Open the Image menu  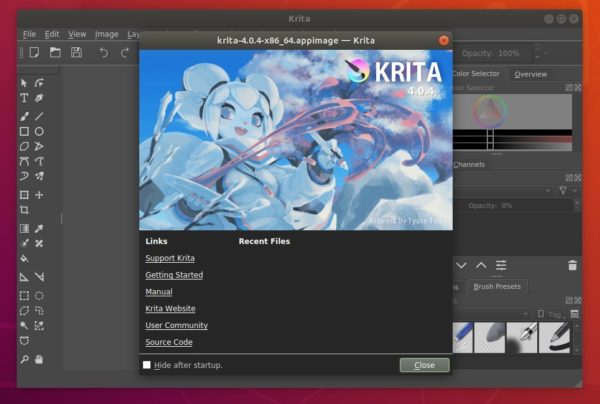tap(106, 34)
